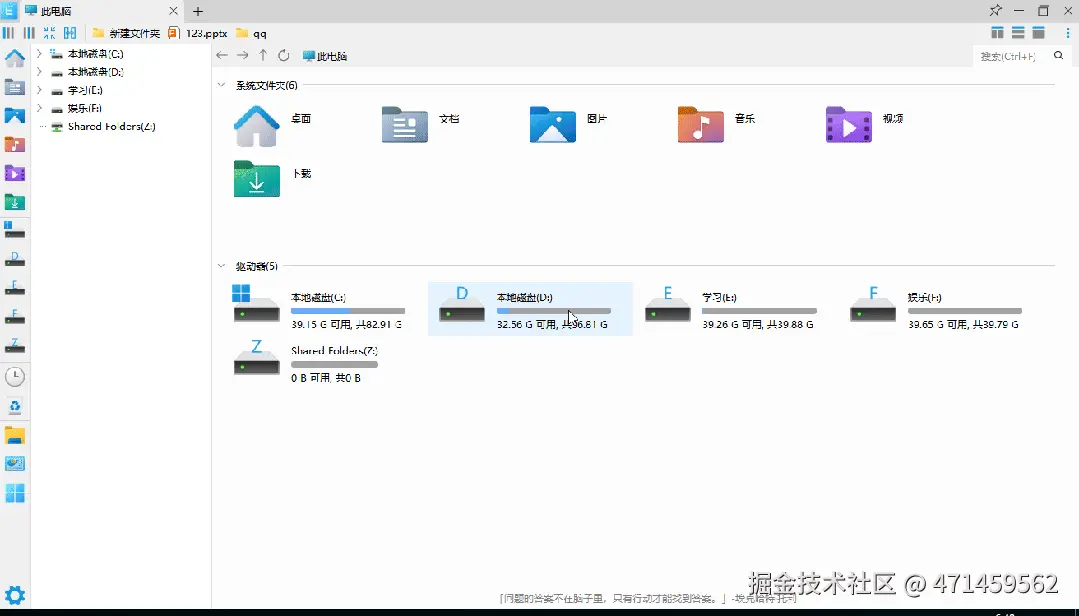Click the collapse-arrows icon in the toolbar
The width and height of the screenshot is (1079, 616).
point(50,33)
